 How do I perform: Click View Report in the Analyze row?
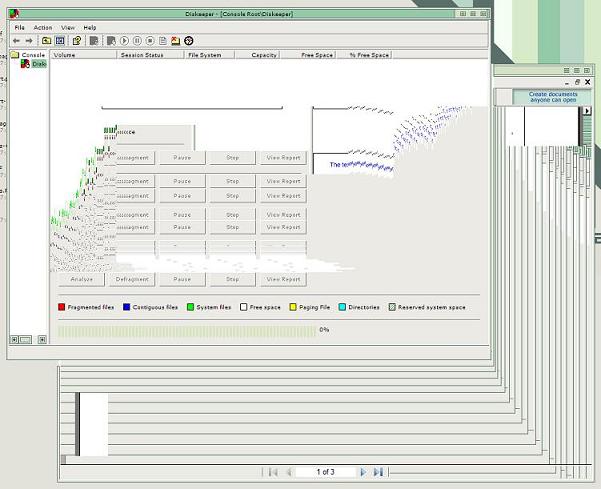(x=283, y=279)
